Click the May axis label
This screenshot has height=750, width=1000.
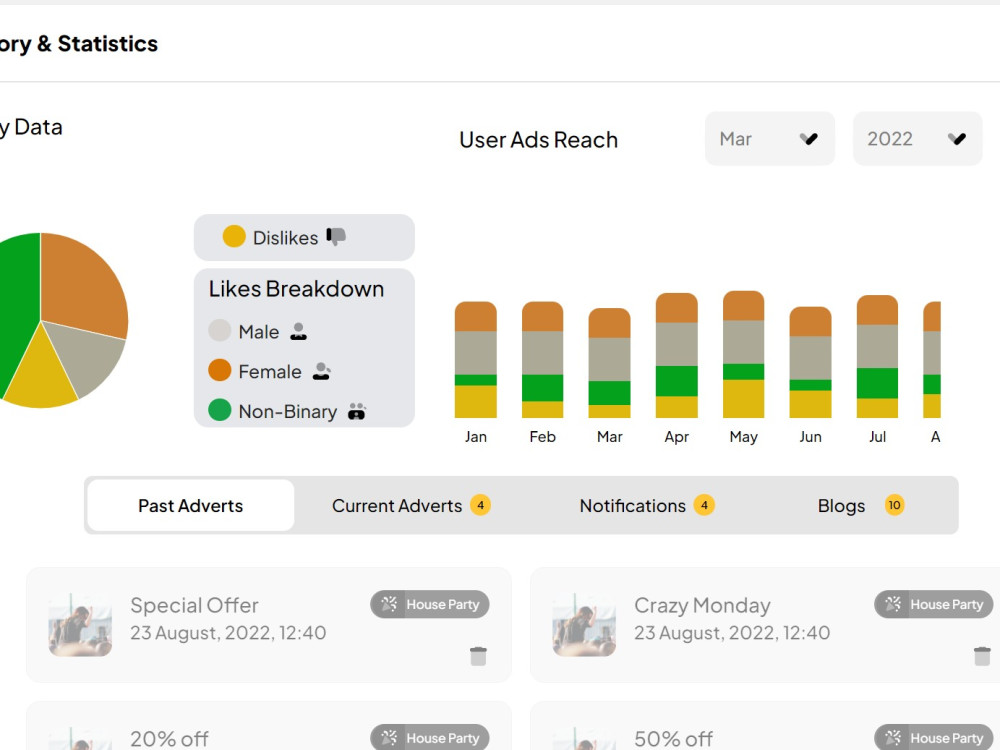744,438
